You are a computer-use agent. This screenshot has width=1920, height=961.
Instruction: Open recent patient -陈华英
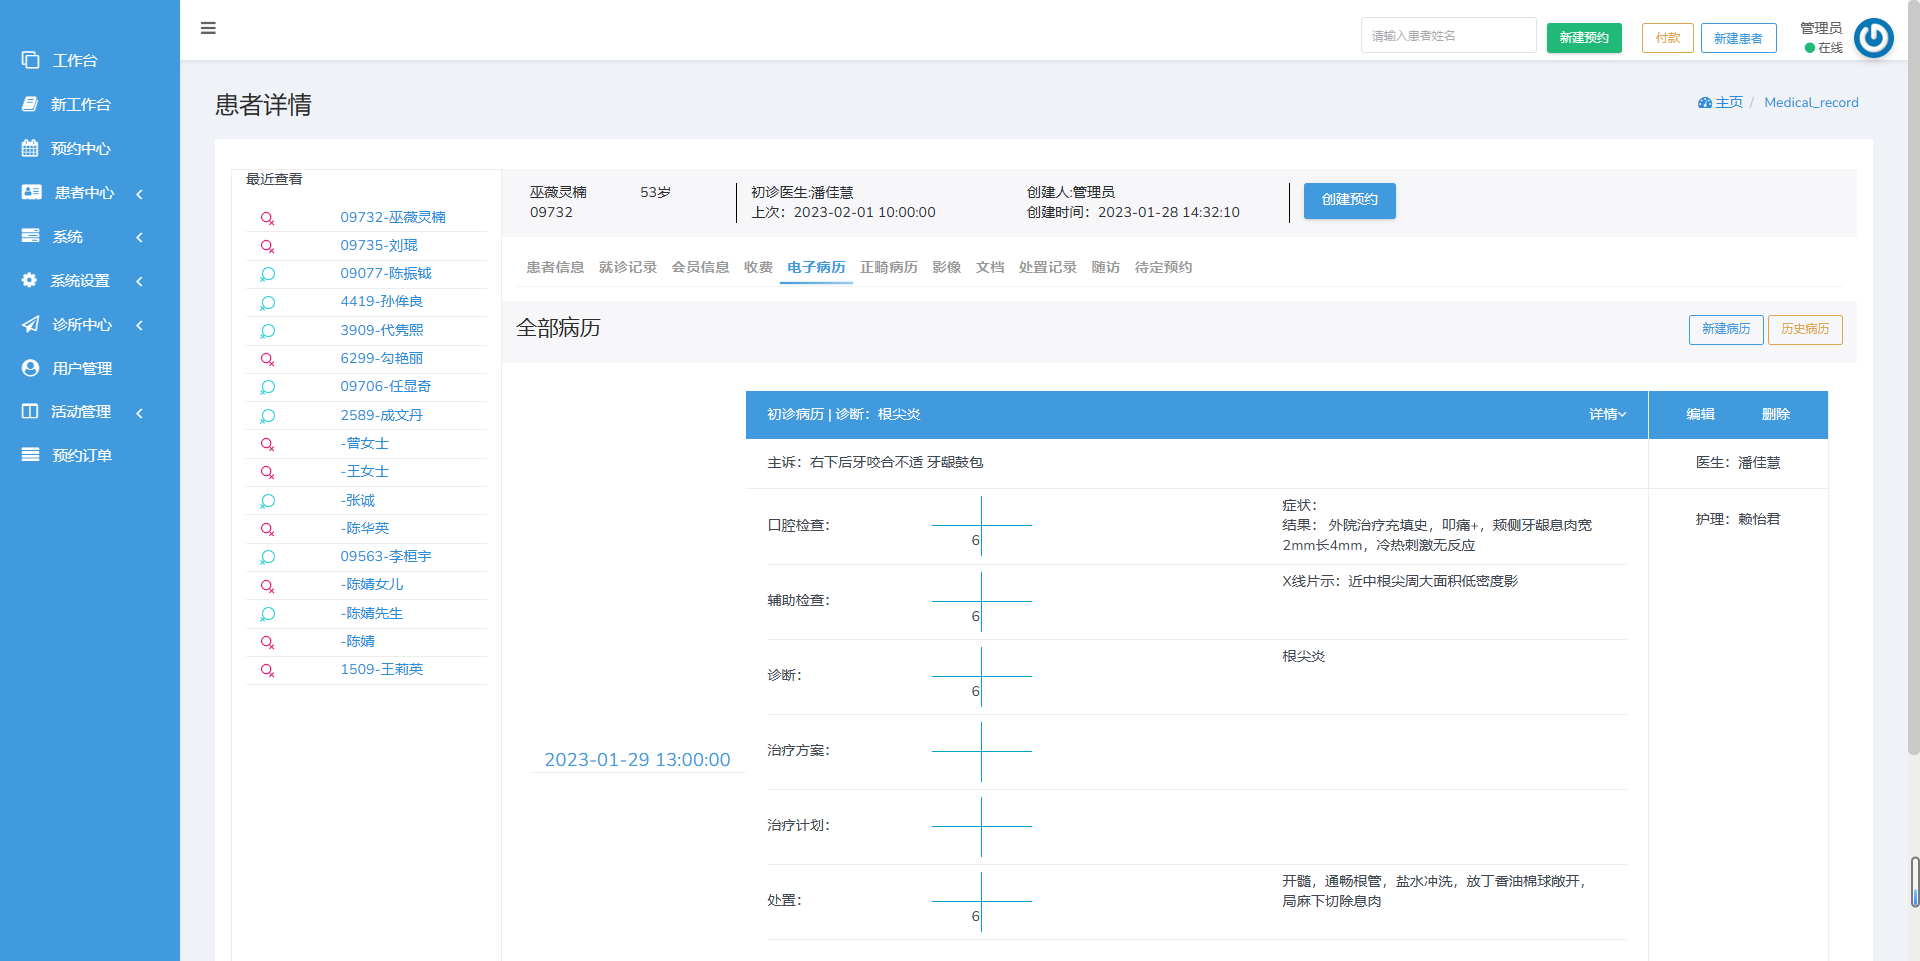point(365,528)
